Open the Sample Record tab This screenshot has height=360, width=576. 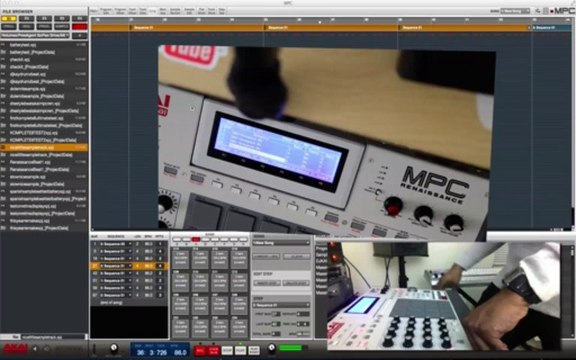point(175,11)
